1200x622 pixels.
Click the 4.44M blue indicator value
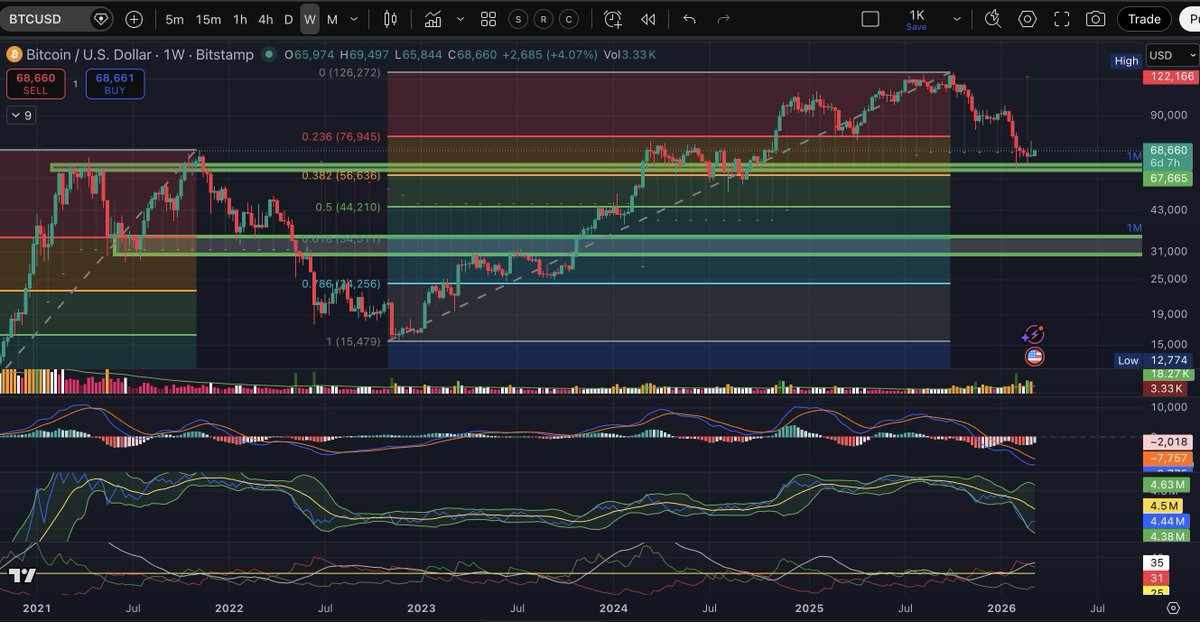(1166, 520)
